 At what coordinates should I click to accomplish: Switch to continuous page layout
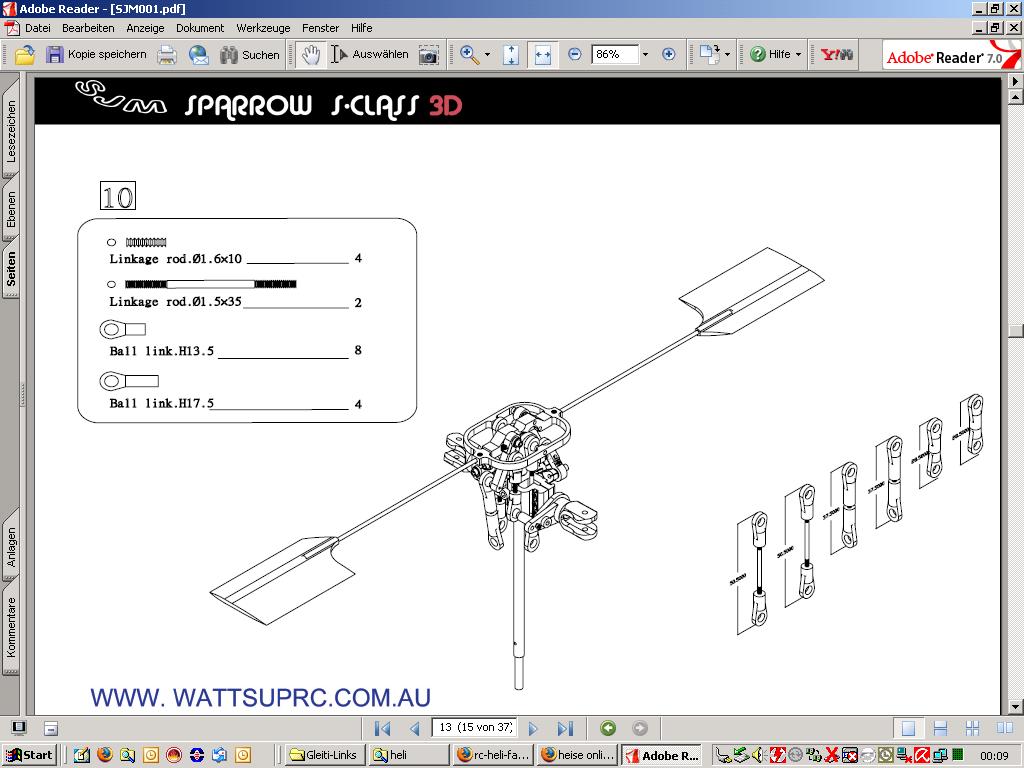(940, 728)
